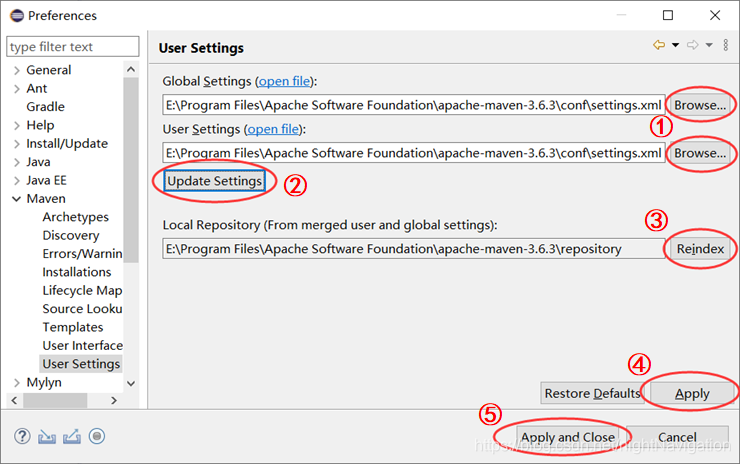Expand the Mylyn tree node
The height and width of the screenshot is (464, 740).
tap(17, 382)
